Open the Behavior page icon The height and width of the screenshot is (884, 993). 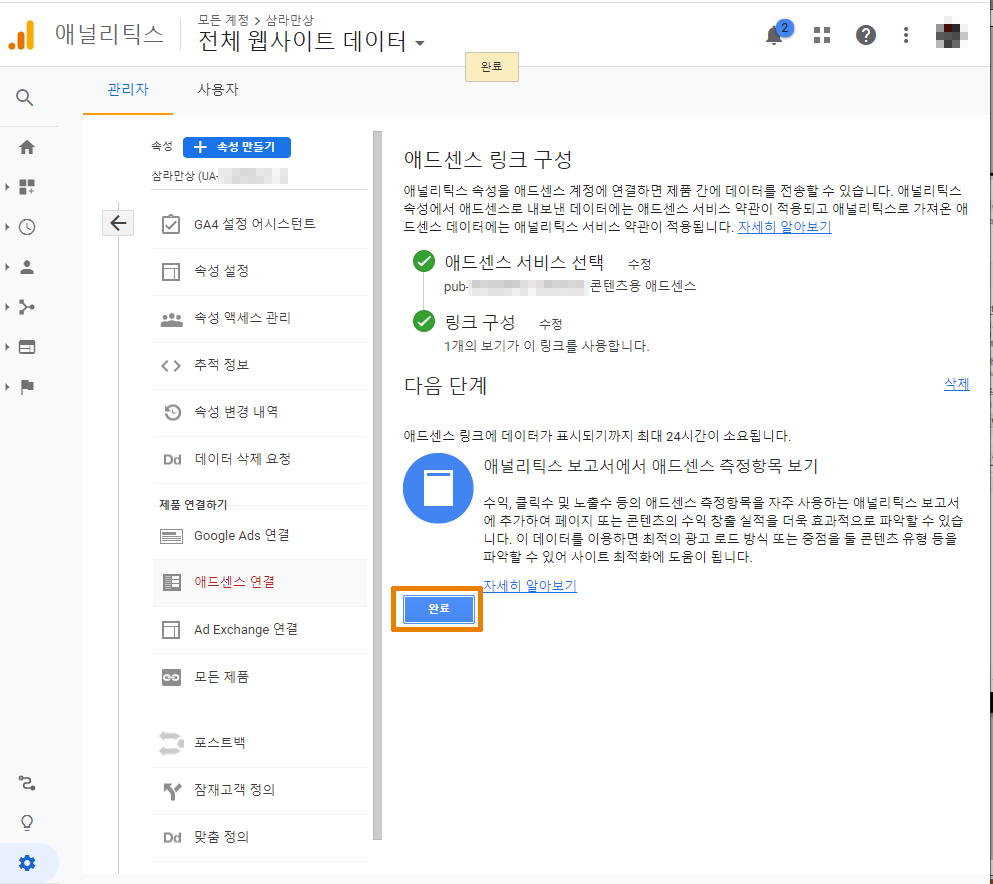pyautogui.click(x=27, y=347)
